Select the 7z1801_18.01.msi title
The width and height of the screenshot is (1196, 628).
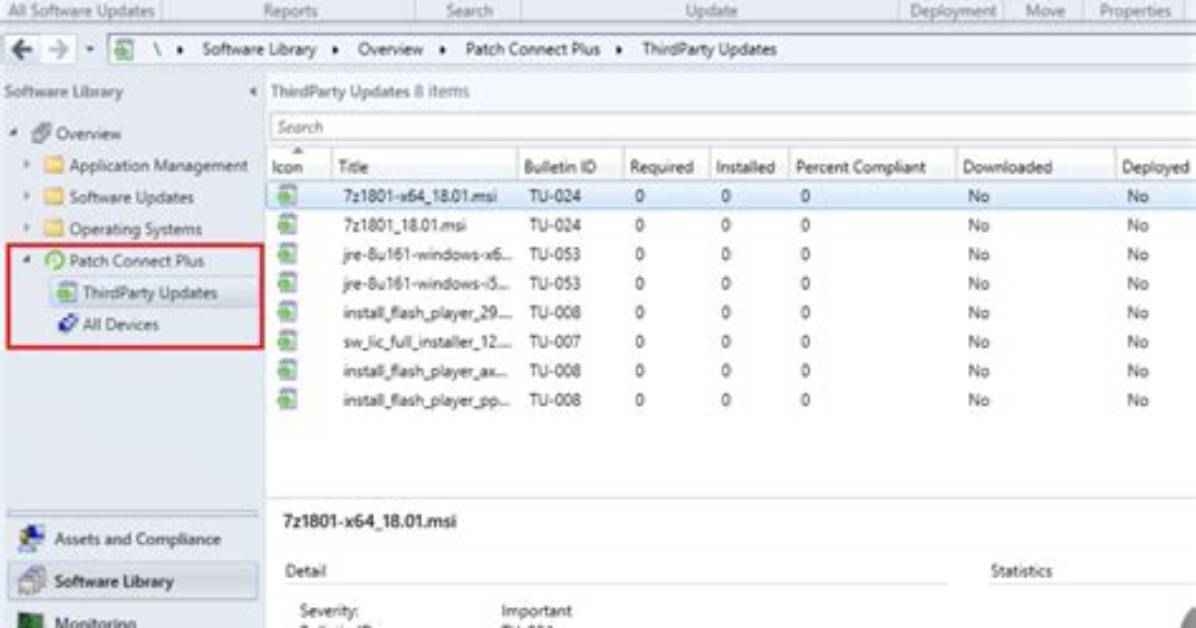click(404, 225)
